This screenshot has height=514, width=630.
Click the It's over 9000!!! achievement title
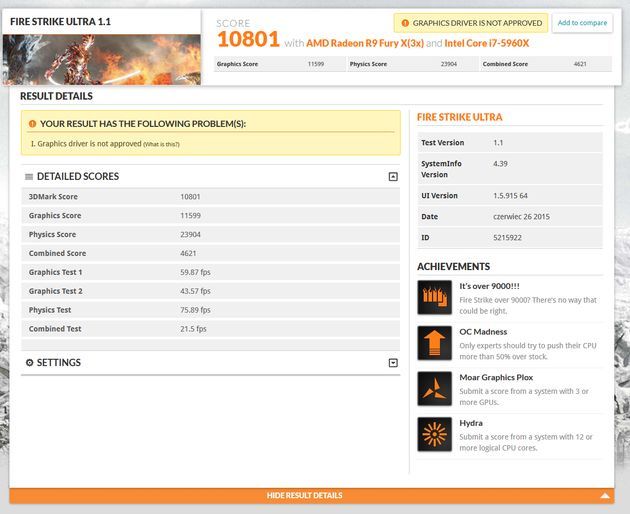pos(489,286)
